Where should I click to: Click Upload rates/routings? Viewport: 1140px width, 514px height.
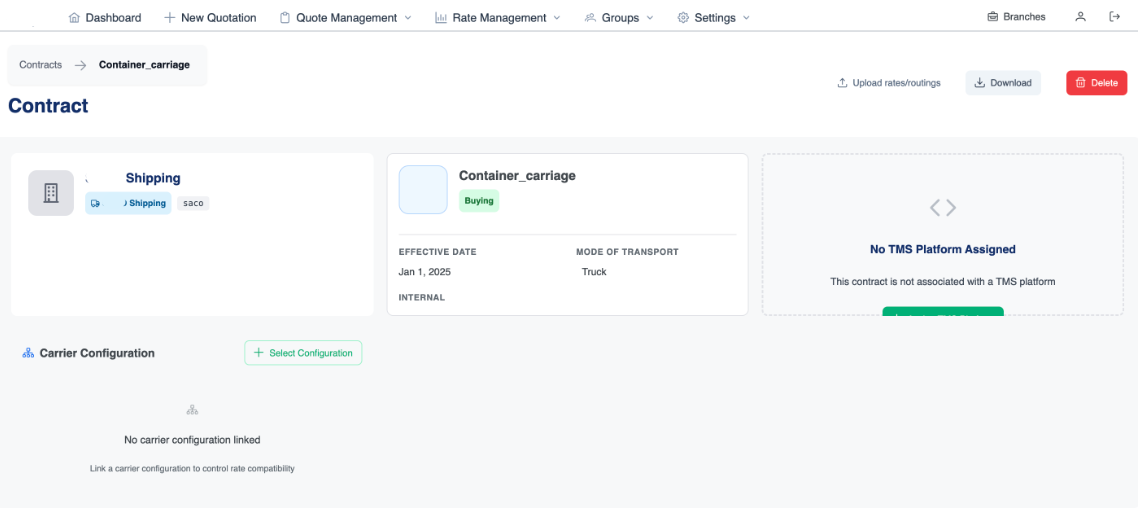[889, 83]
